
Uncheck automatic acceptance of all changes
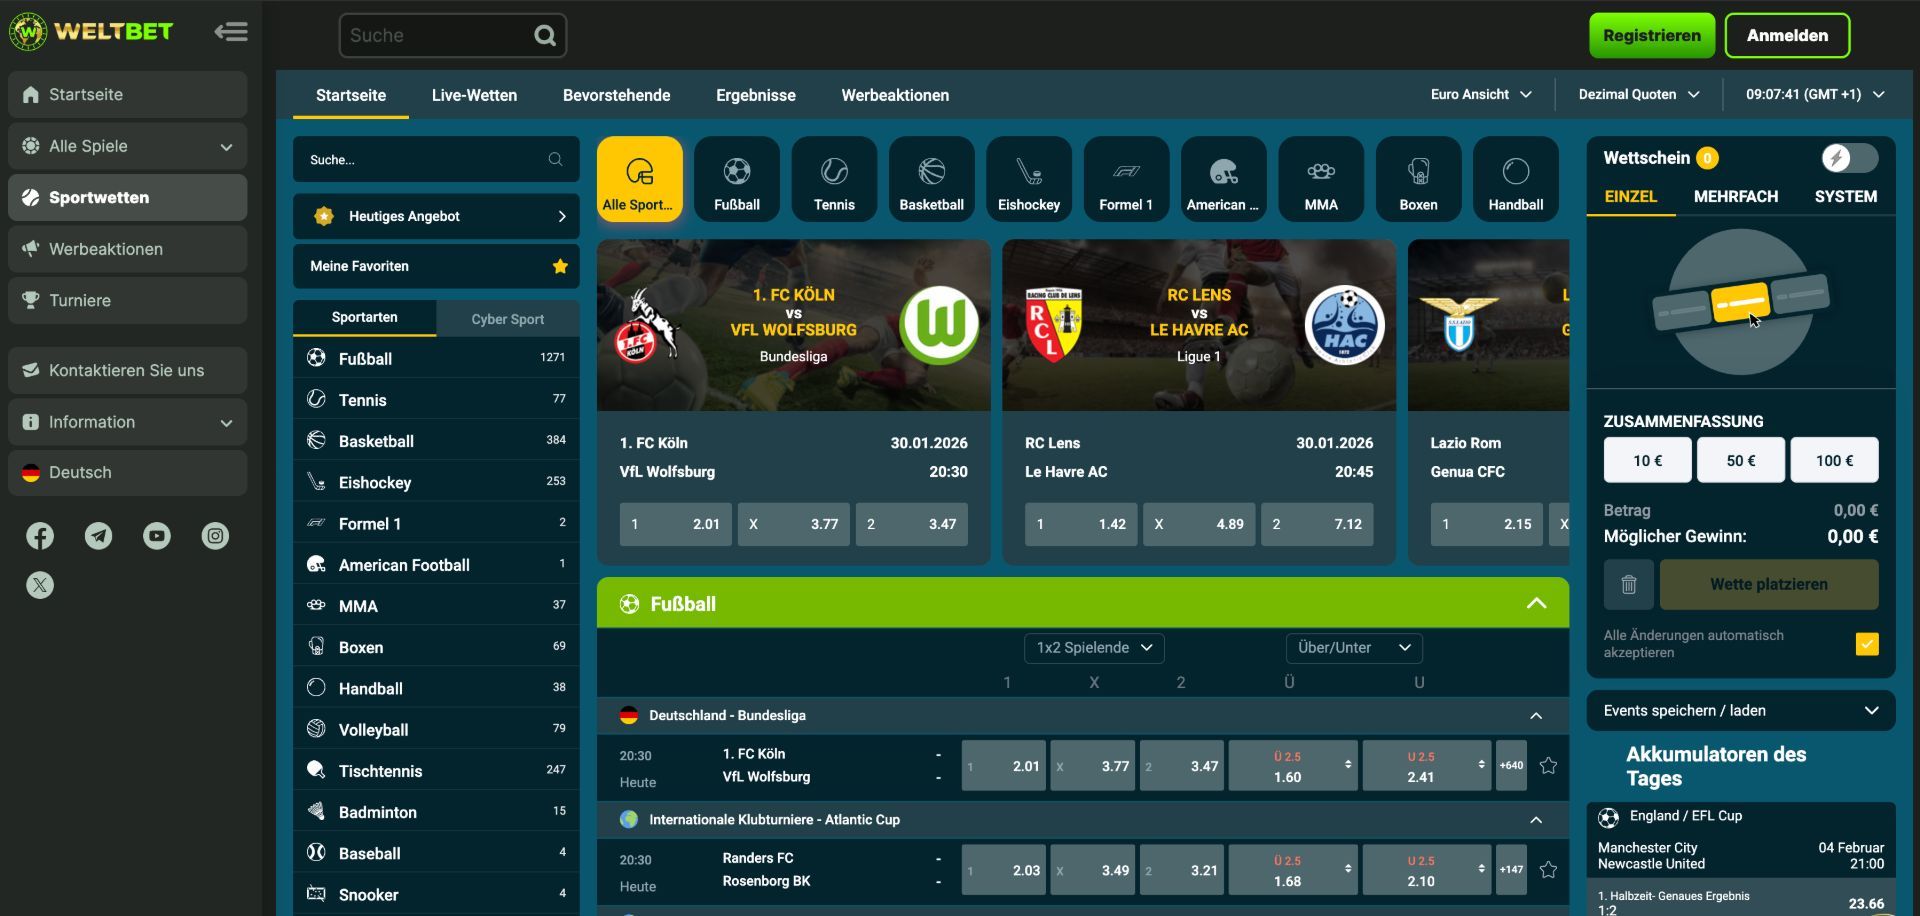click(1866, 644)
